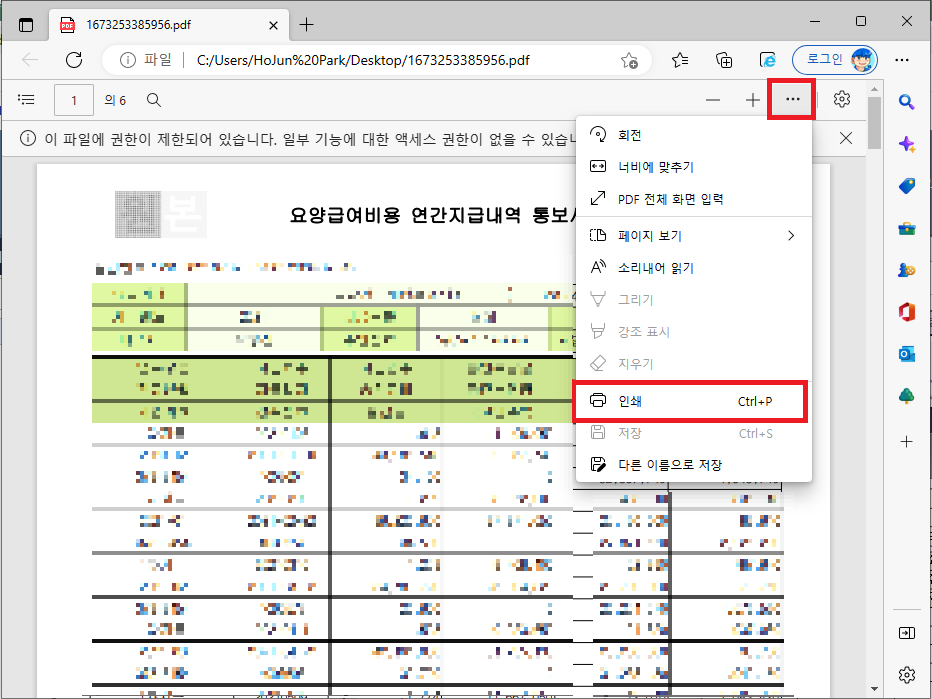
Task: Open Copilot sparkle sidebar icon
Action: [x=906, y=144]
